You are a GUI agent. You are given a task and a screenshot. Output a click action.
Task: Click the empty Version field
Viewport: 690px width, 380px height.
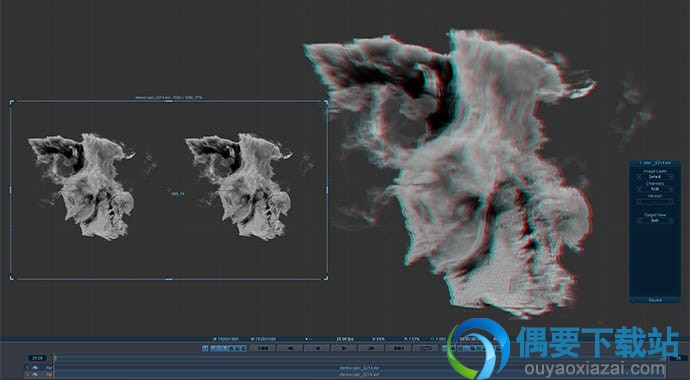coord(655,201)
